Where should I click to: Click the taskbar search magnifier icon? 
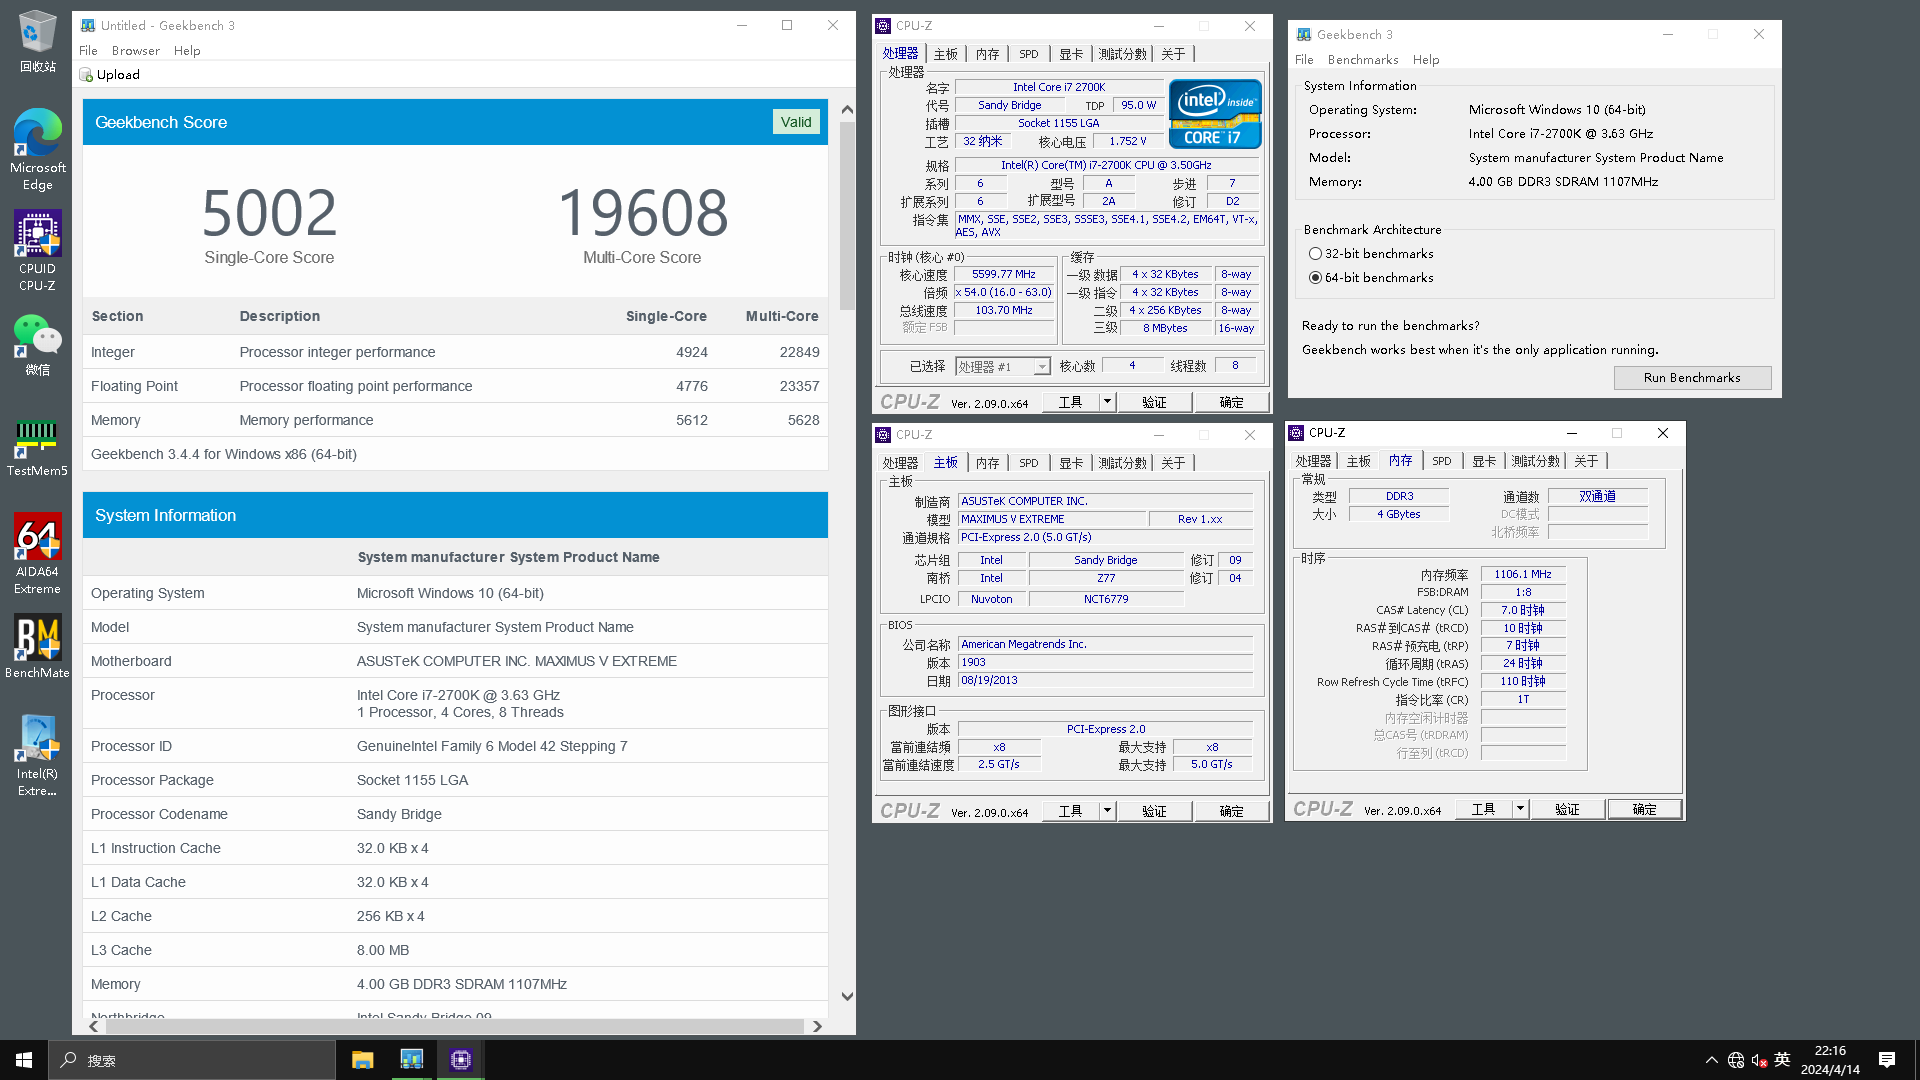tap(68, 1060)
